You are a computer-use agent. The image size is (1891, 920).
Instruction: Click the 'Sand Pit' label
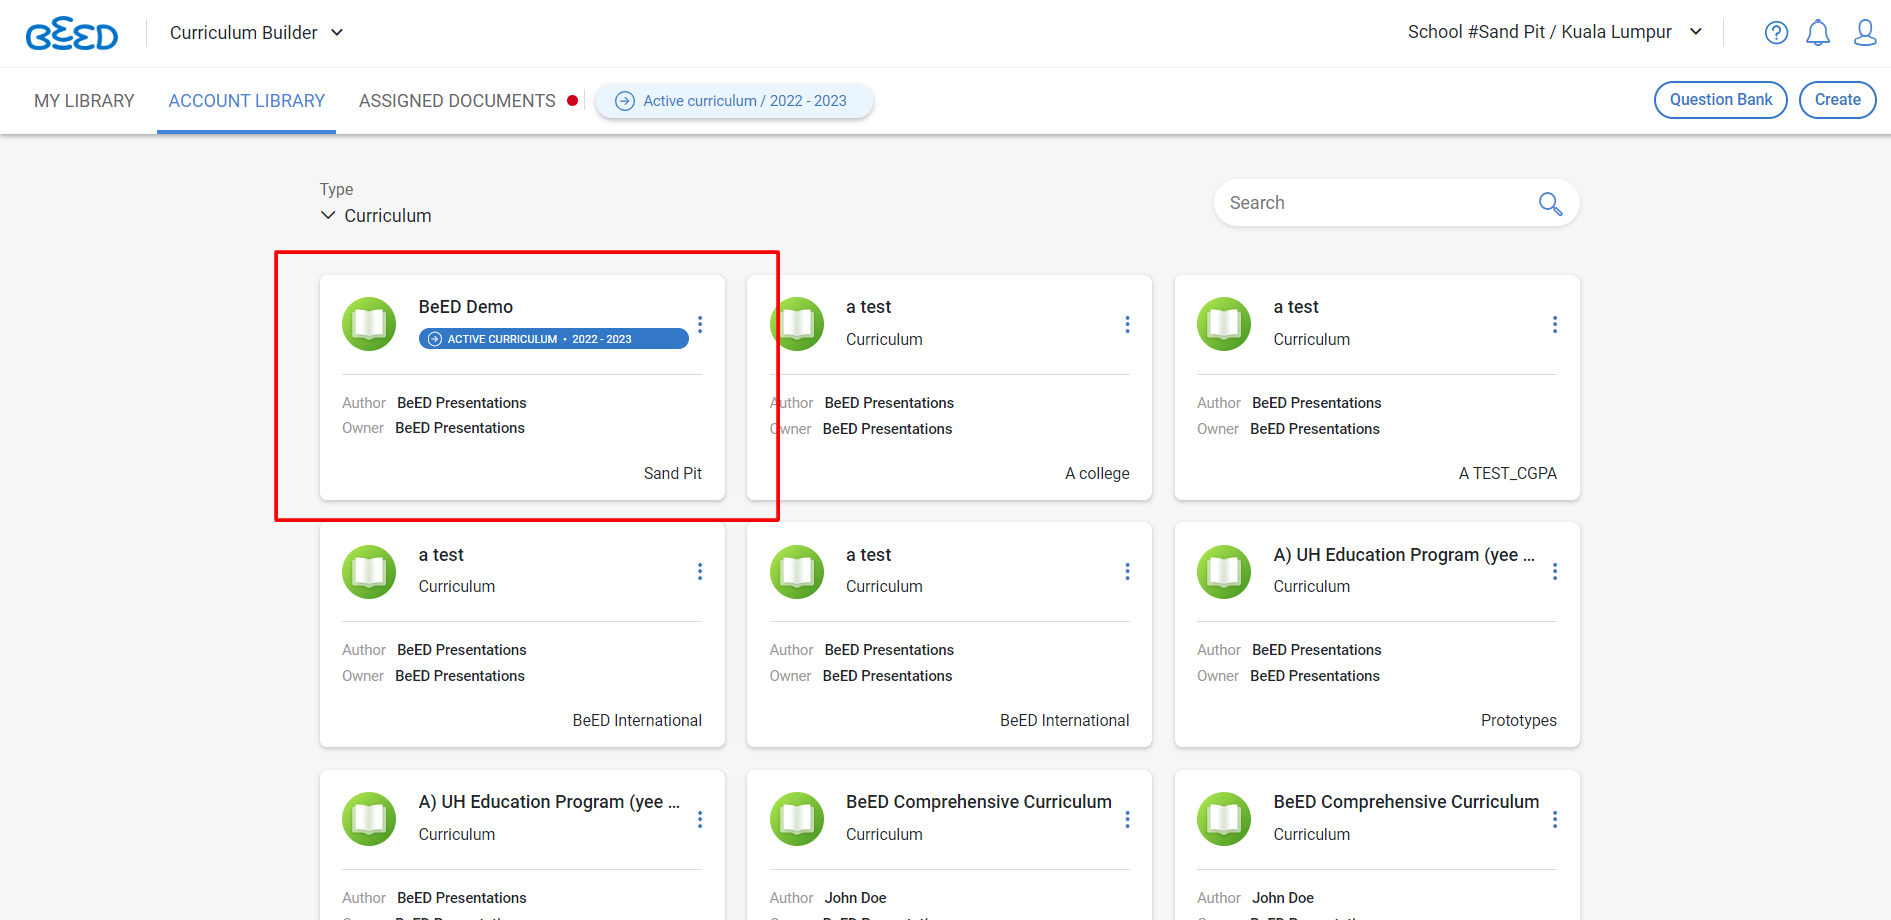(x=673, y=473)
